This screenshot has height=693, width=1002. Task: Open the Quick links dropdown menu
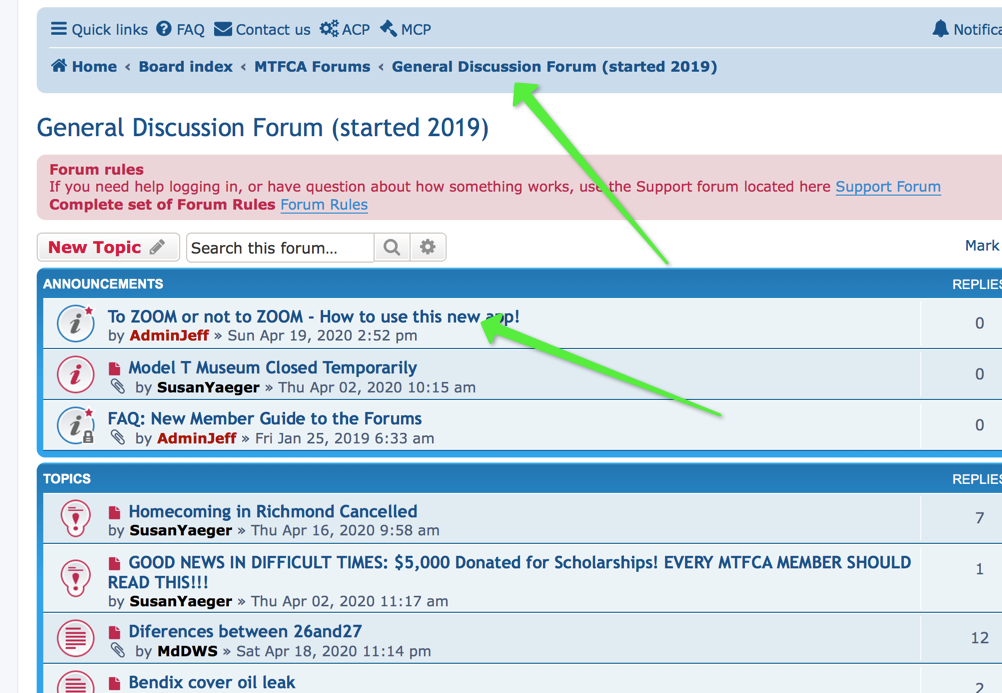99,29
